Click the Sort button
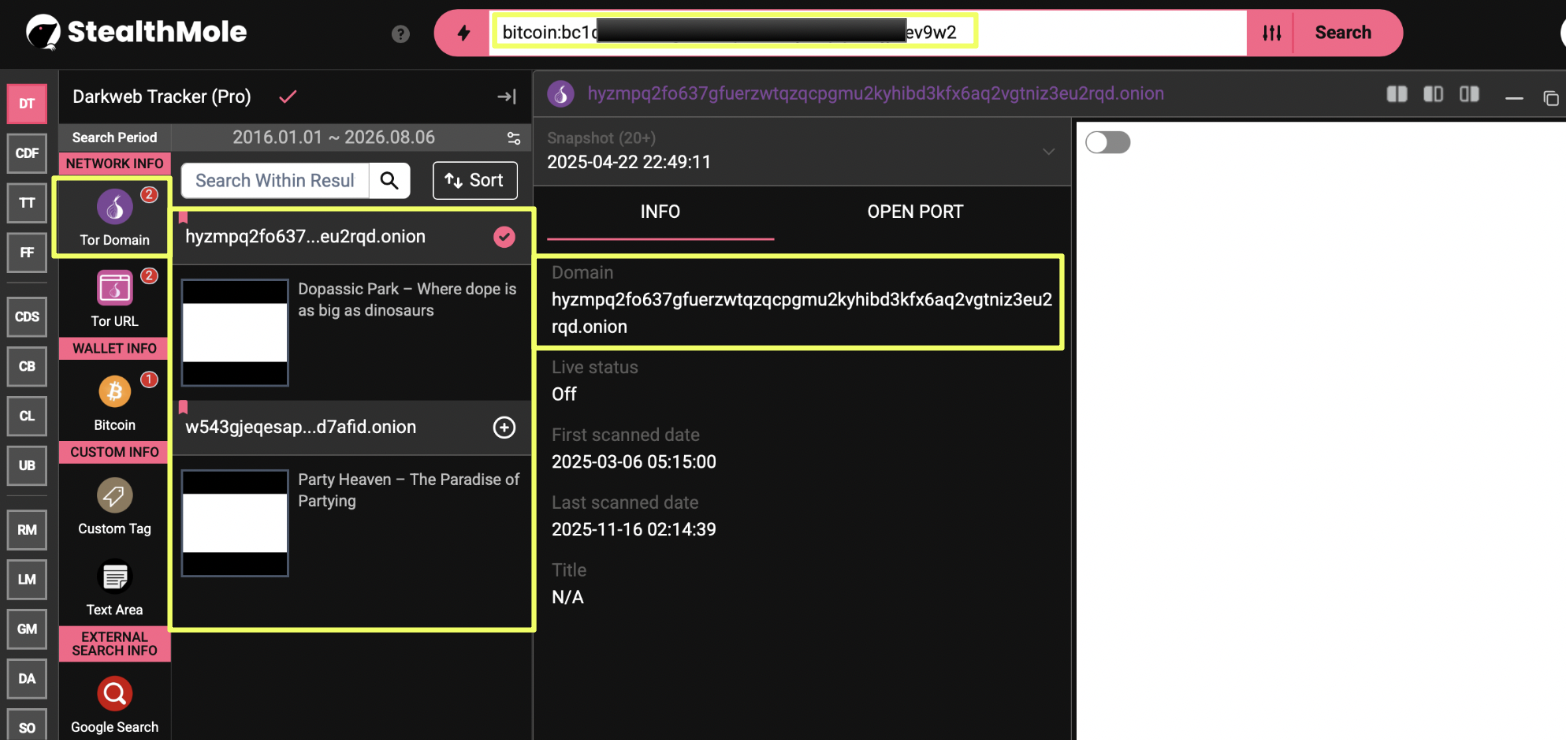 pos(475,180)
